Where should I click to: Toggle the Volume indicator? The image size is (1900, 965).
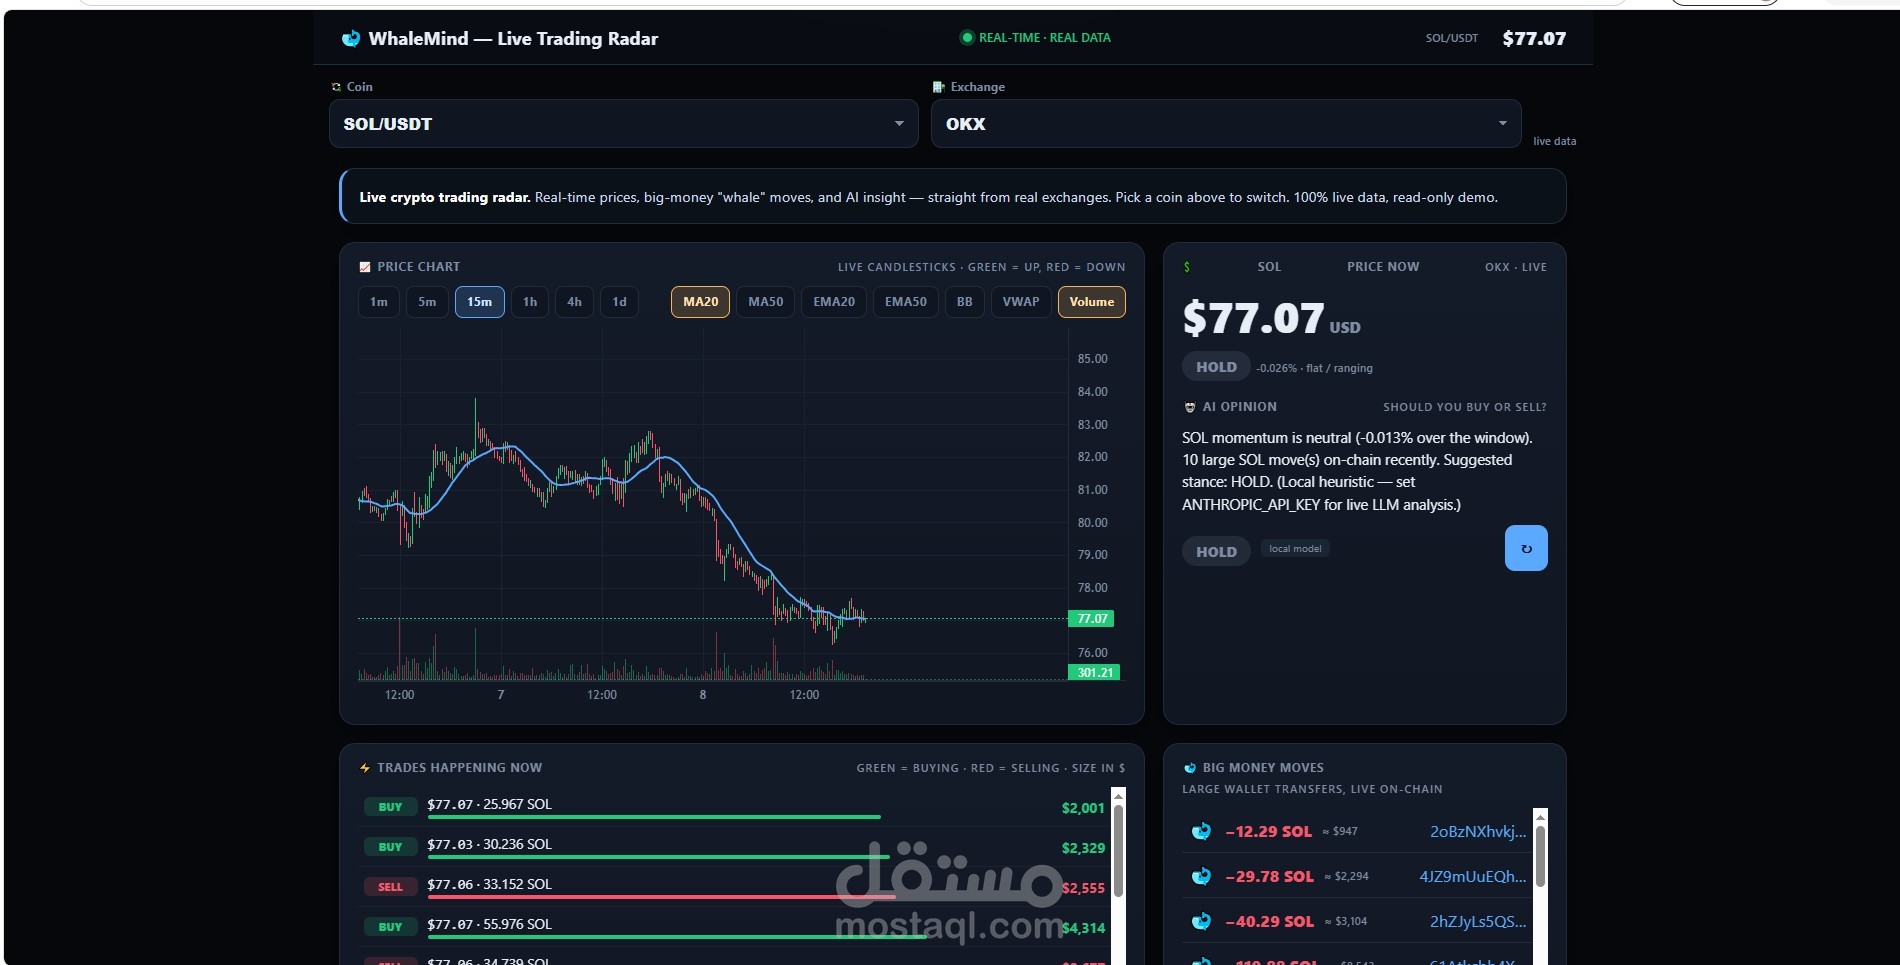pos(1092,302)
